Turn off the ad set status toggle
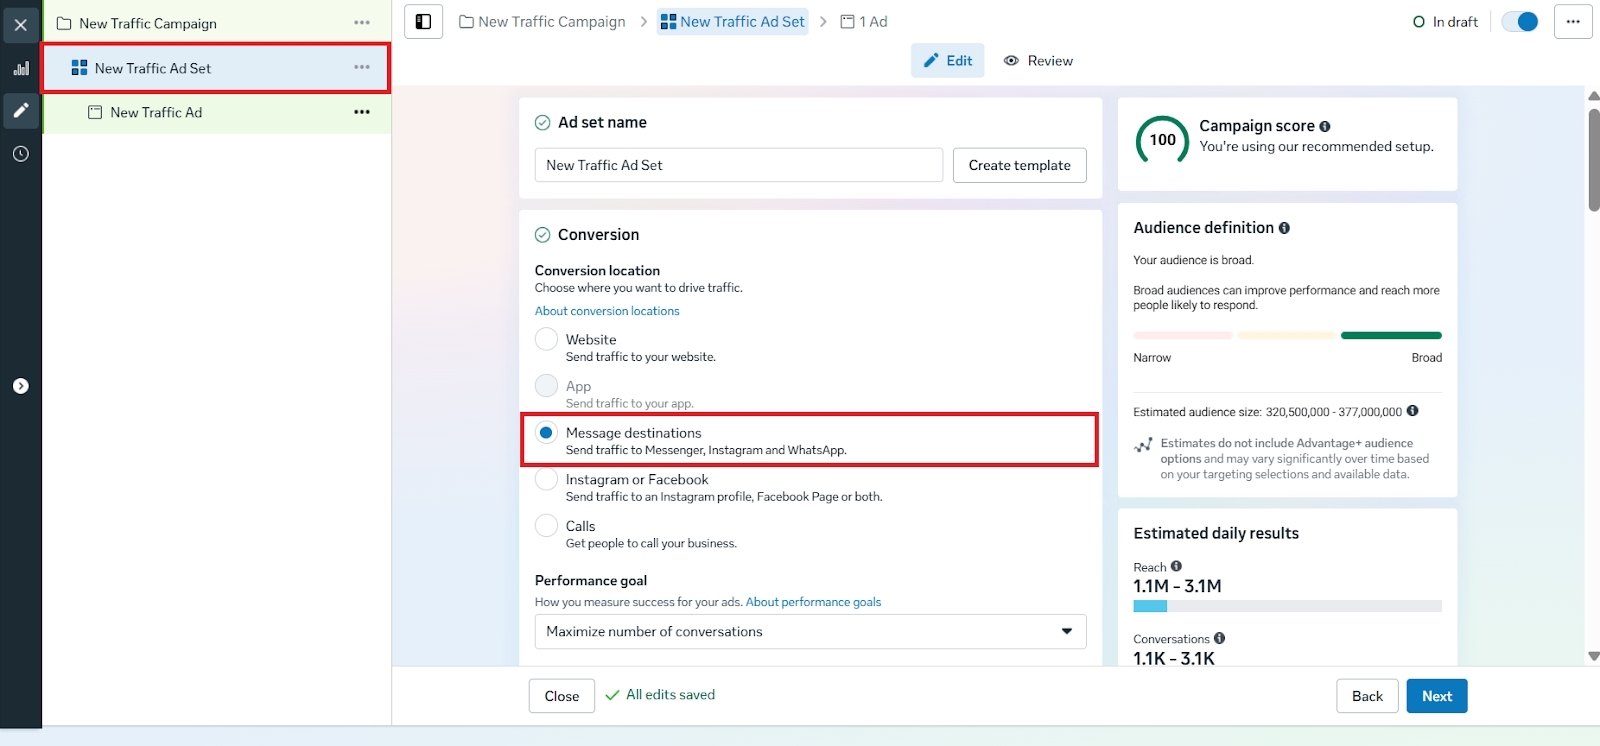Image resolution: width=1600 pixels, height=746 pixels. point(1520,22)
